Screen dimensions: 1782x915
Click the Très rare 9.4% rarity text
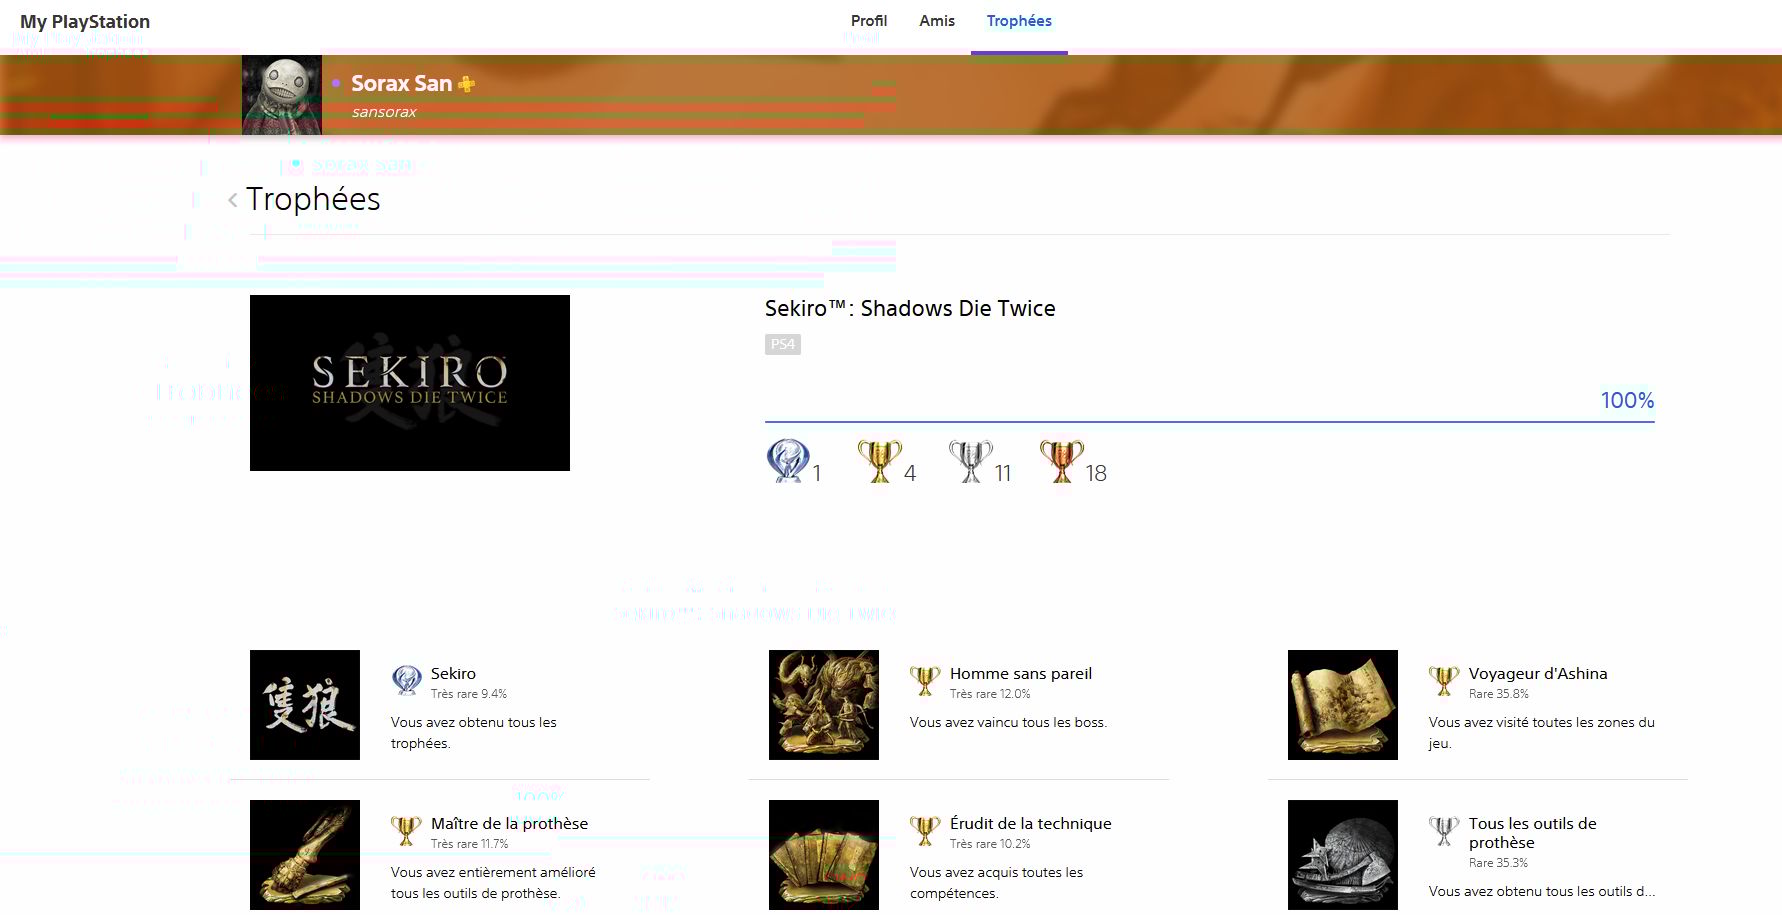click(469, 694)
